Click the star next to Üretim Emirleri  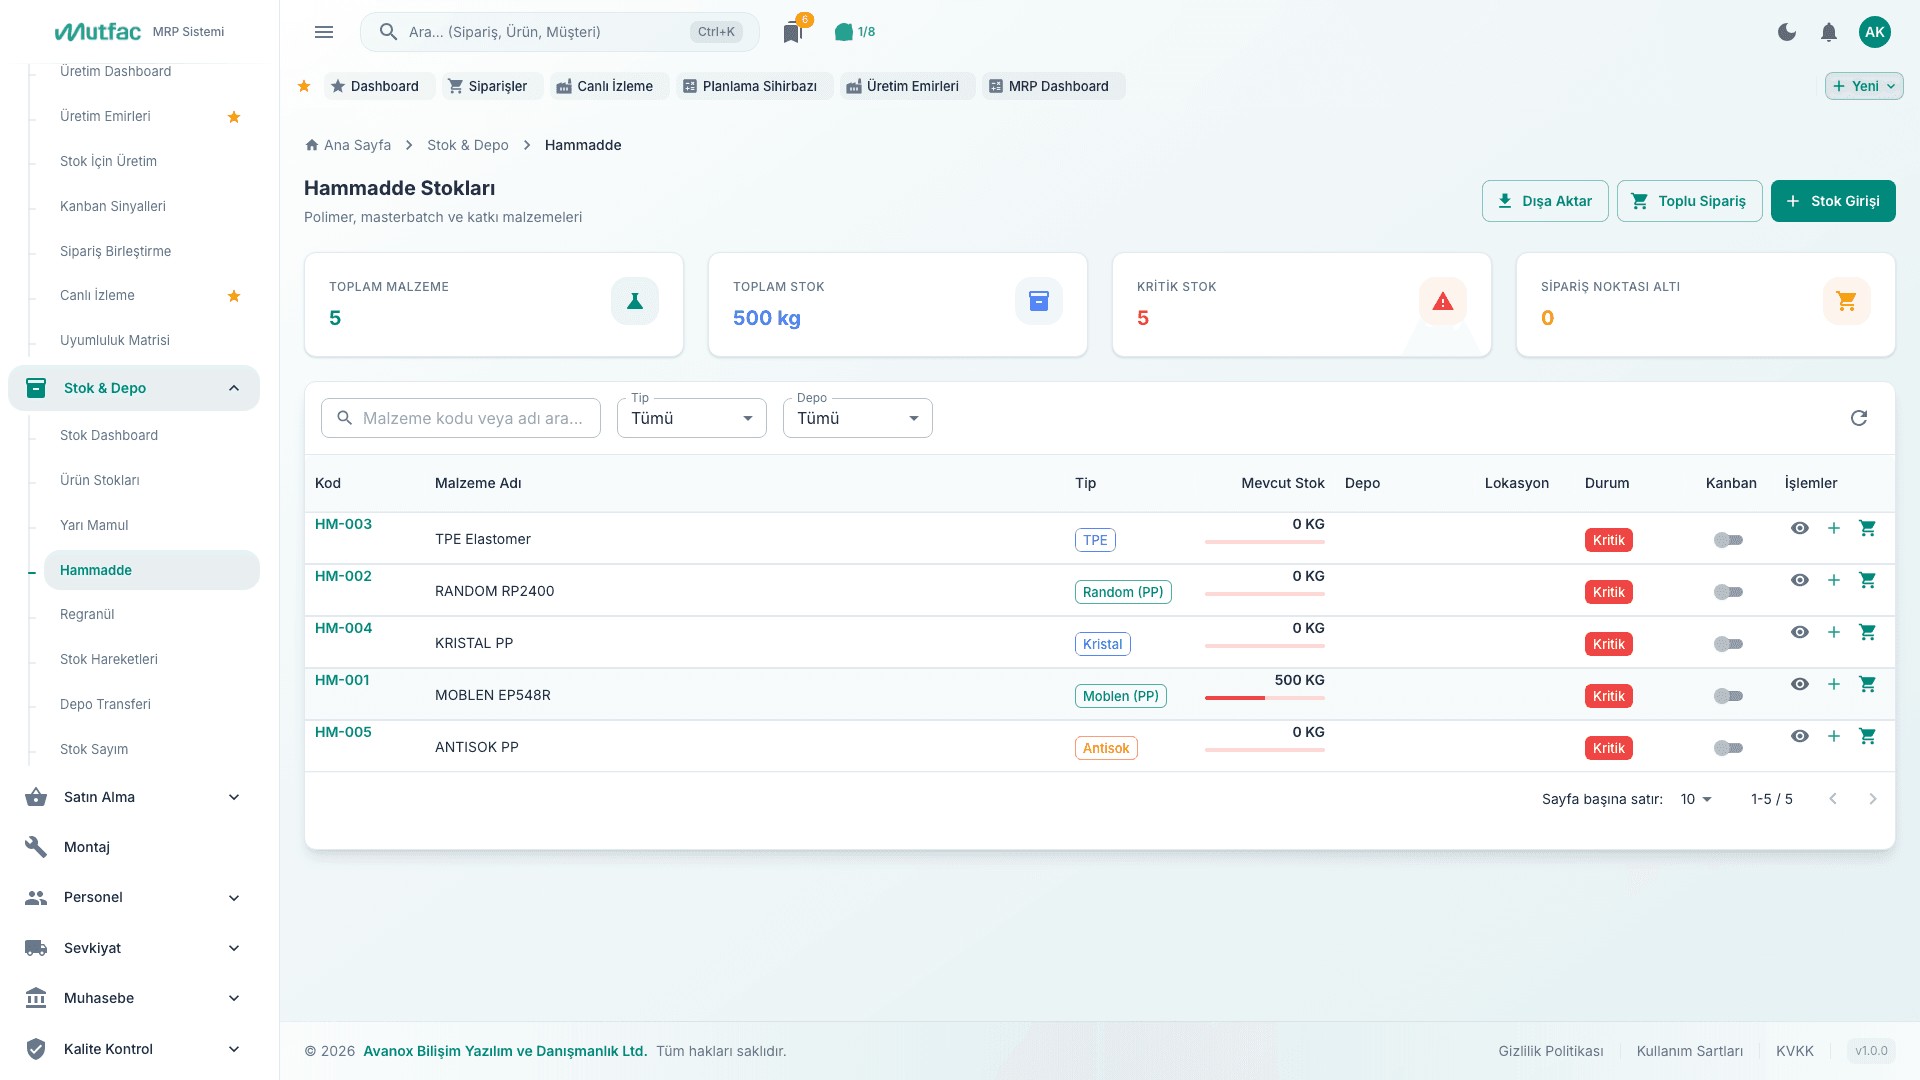pyautogui.click(x=234, y=117)
